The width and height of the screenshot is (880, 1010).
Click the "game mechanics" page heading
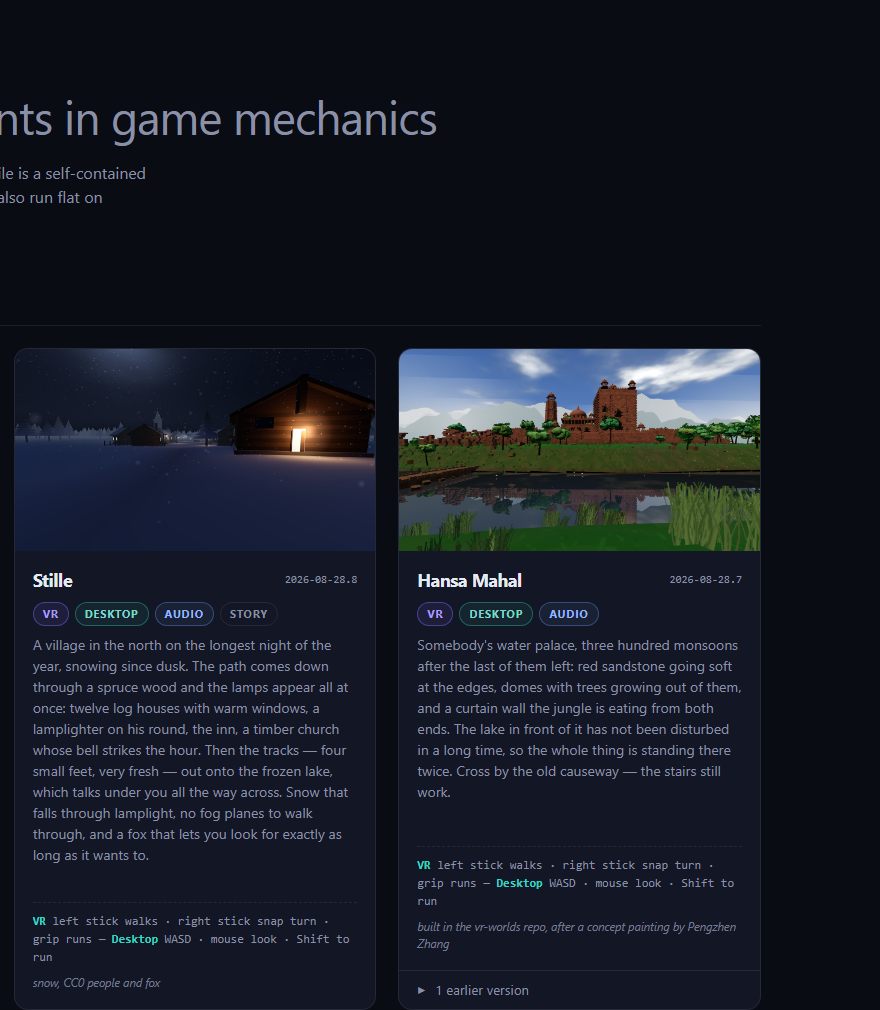(x=218, y=119)
